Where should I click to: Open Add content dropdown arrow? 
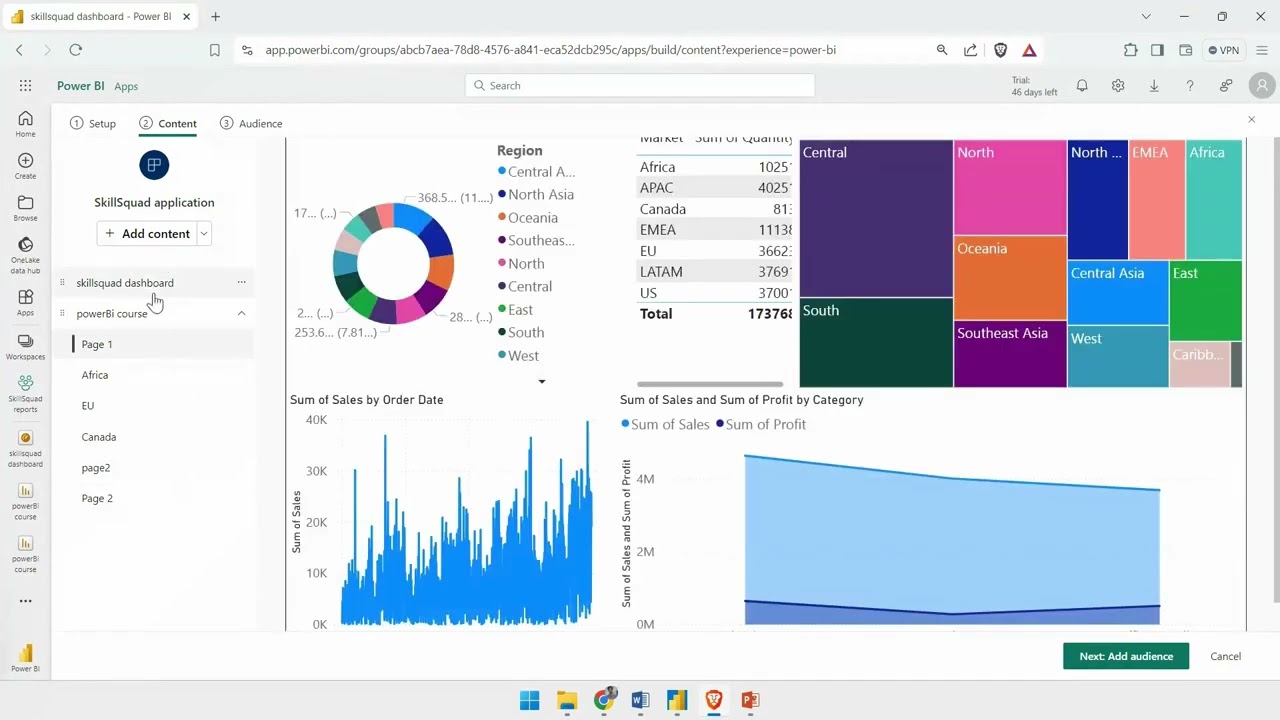tap(204, 234)
